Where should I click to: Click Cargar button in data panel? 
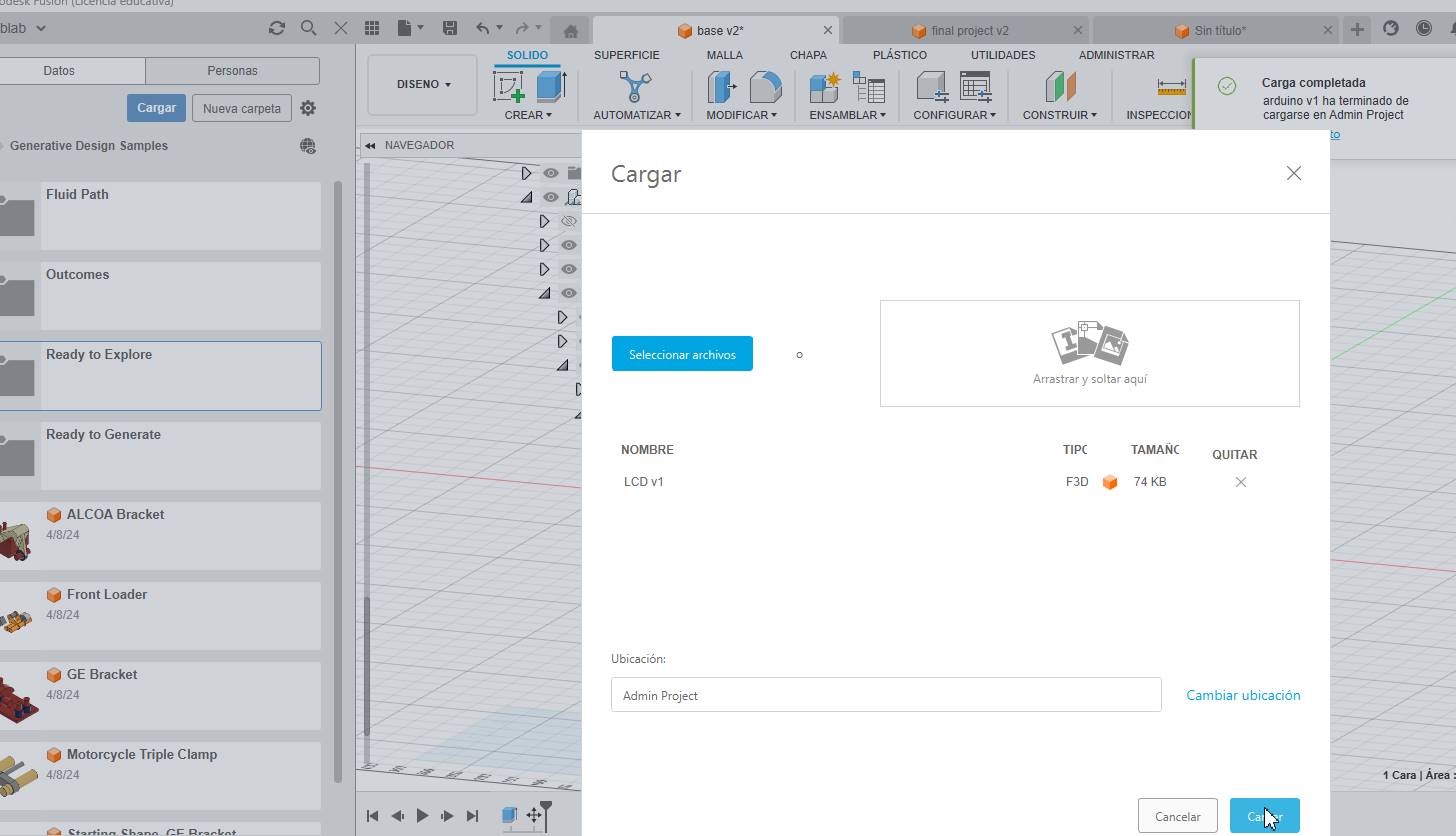click(156, 108)
